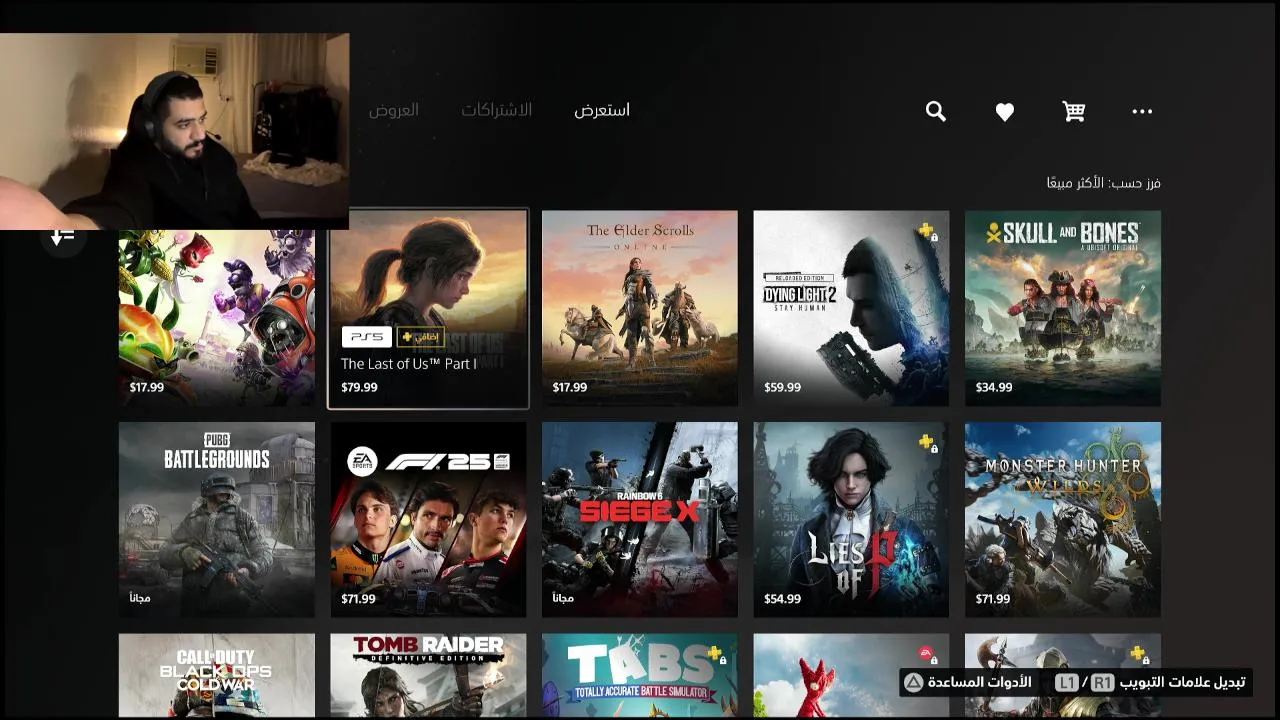Viewport: 1280px width, 720px height.
Task: Click the R1 button hint
Action: coord(1102,683)
